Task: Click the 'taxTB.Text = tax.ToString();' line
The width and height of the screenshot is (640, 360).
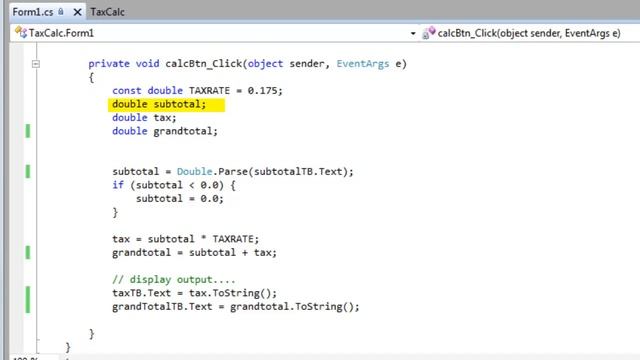Action: pos(194,293)
